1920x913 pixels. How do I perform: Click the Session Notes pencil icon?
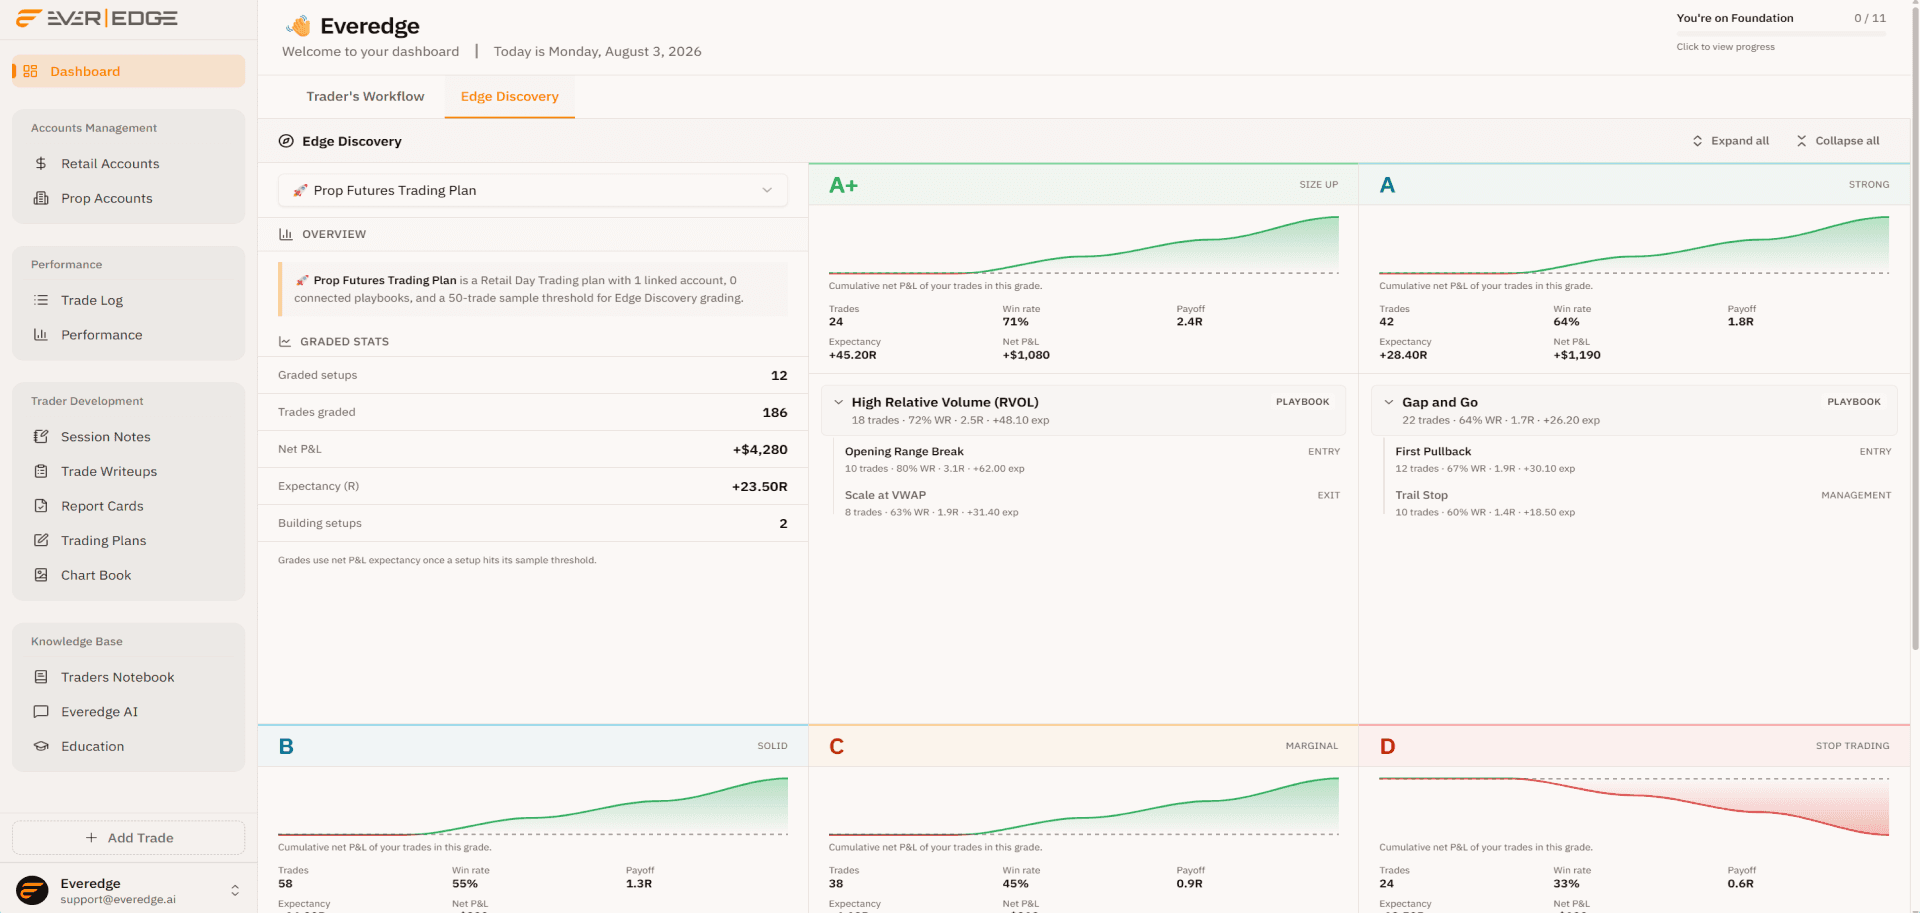41,437
